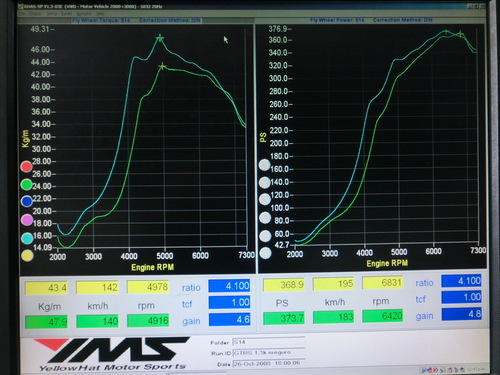The height and width of the screenshot is (375, 500).
Task: Click the torque gain value 4.6
Action: pyautogui.click(x=229, y=319)
